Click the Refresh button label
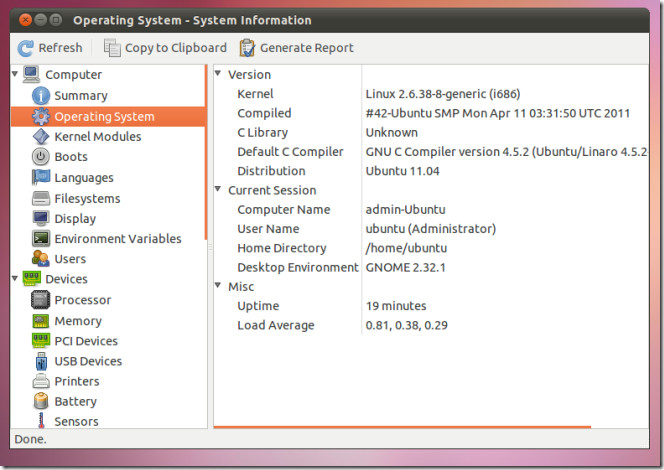Viewport: 664px width, 470px height. point(60,48)
